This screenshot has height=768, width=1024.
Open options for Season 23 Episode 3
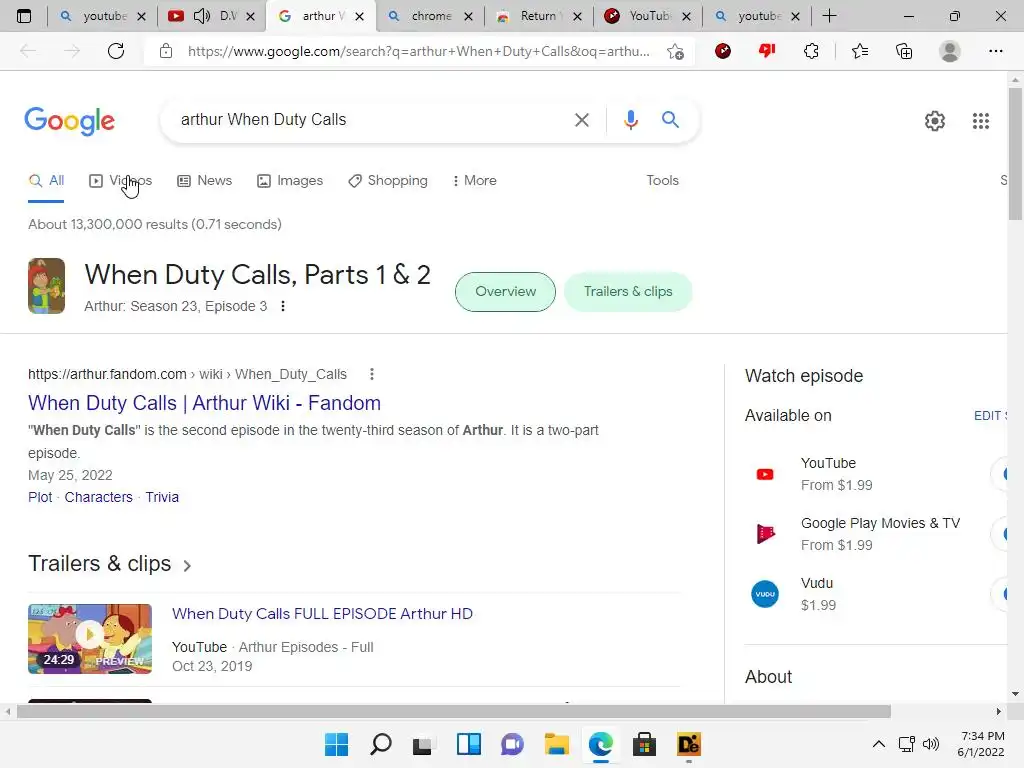(283, 306)
